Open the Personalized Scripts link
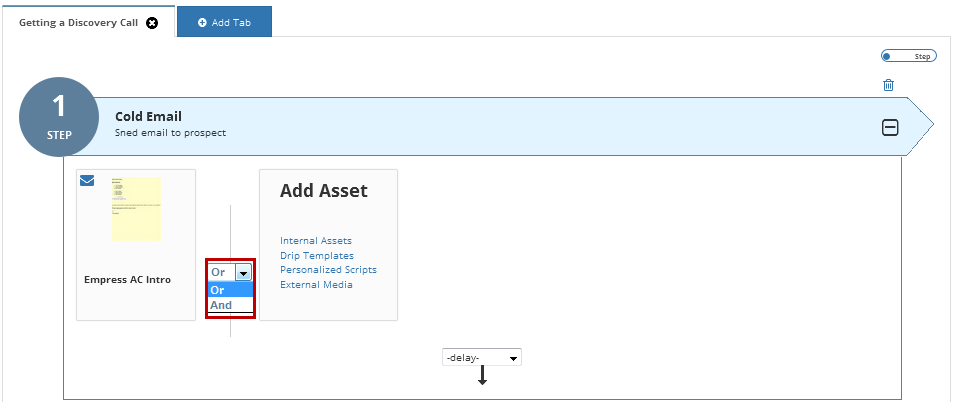Image resolution: width=957 pixels, height=402 pixels. (328, 270)
